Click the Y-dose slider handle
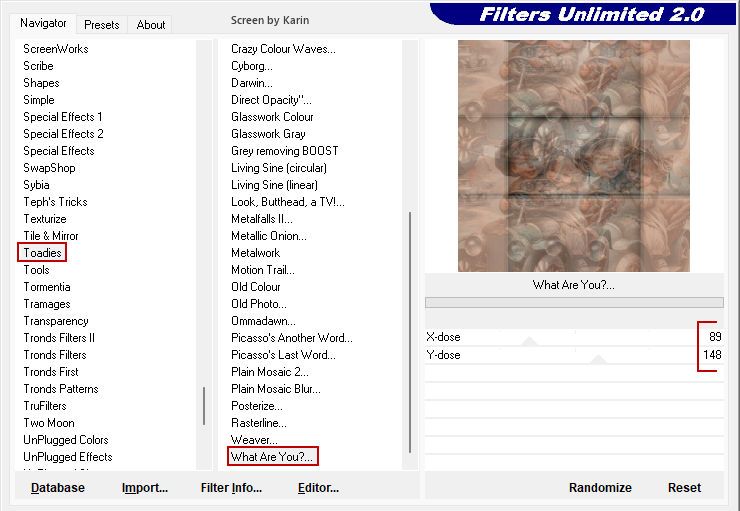Image resolution: width=740 pixels, height=511 pixels. point(597,359)
